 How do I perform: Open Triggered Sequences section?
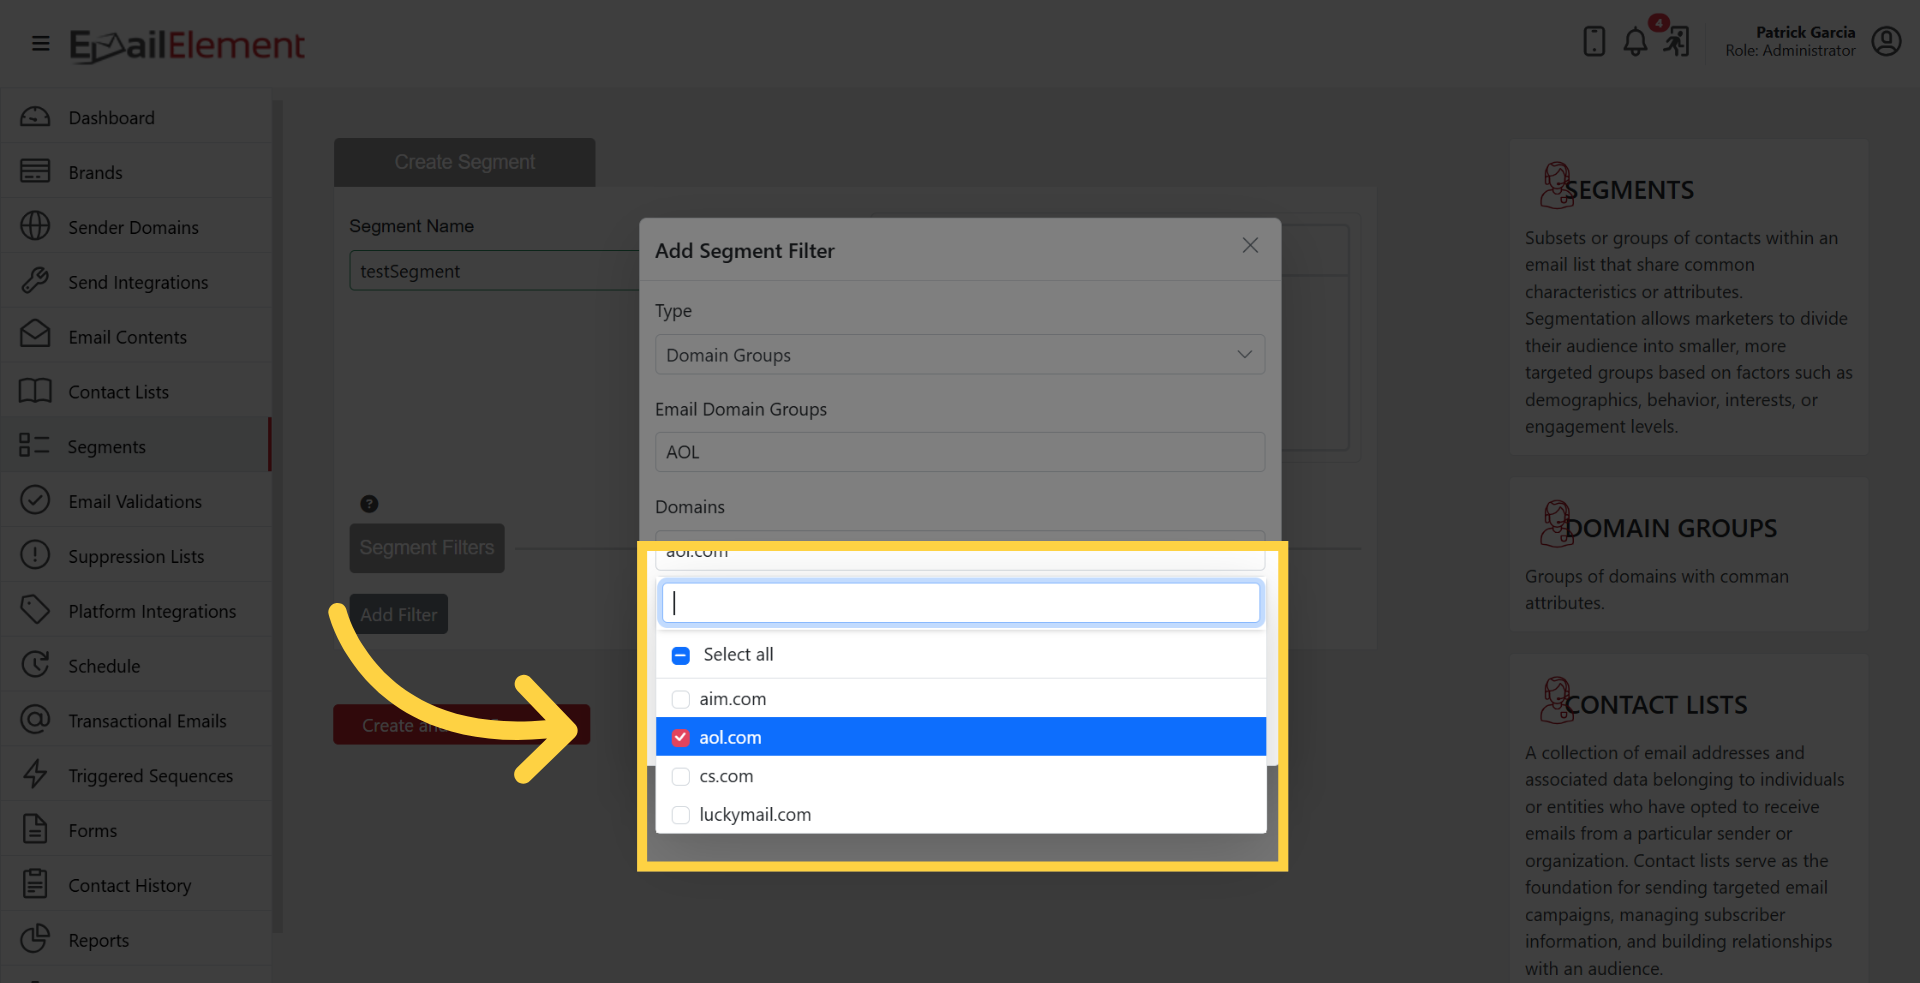tap(150, 776)
